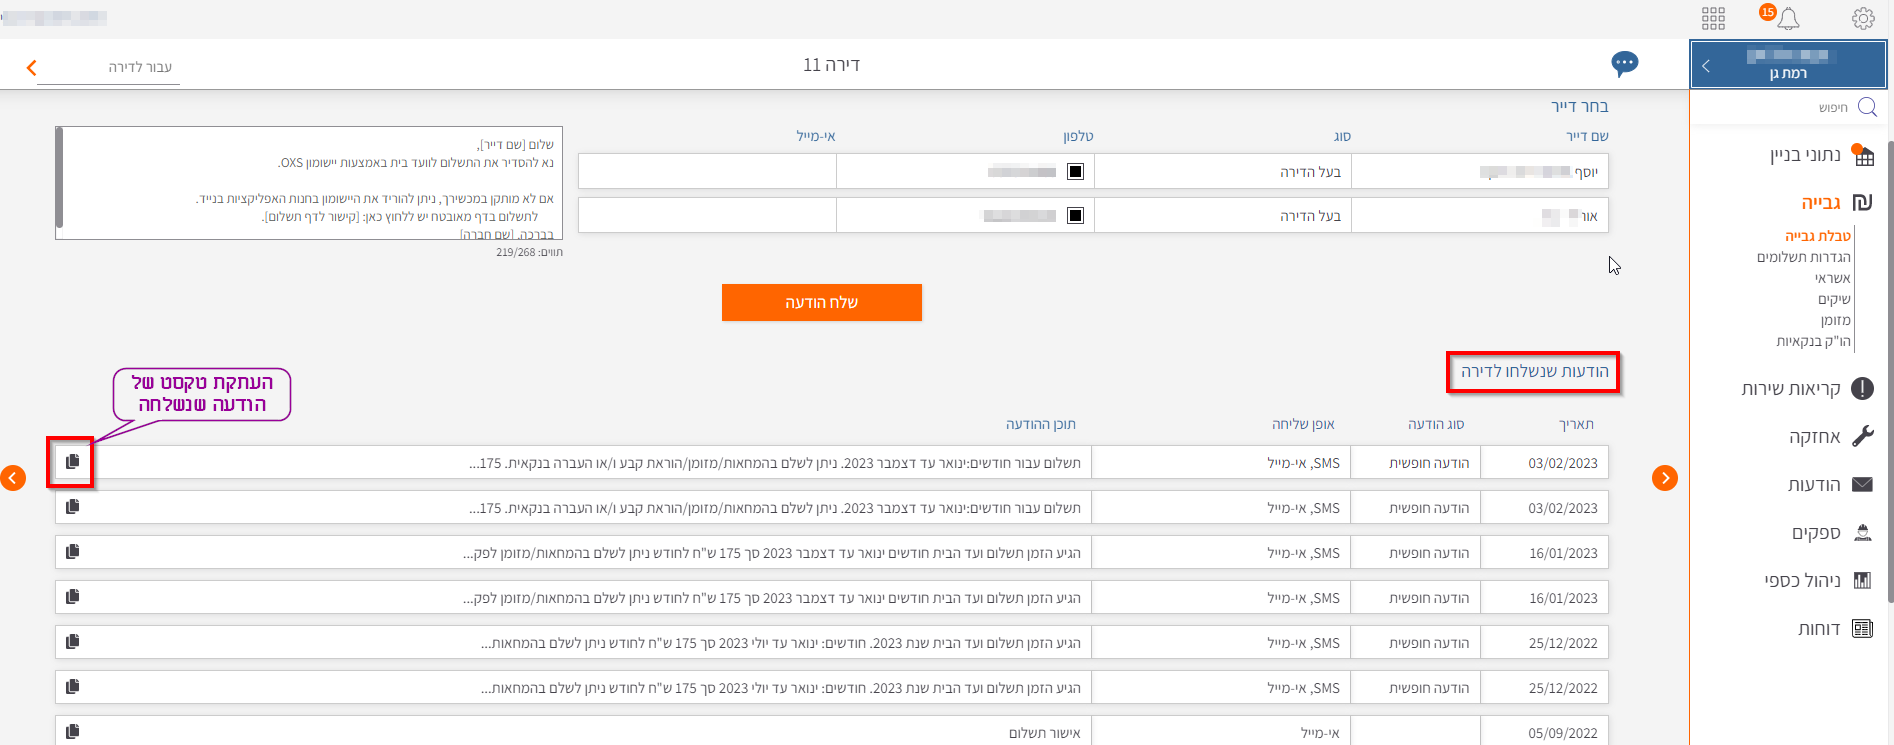The image size is (1894, 745).
Task: Open the settings gear icon
Action: [x=1862, y=18]
